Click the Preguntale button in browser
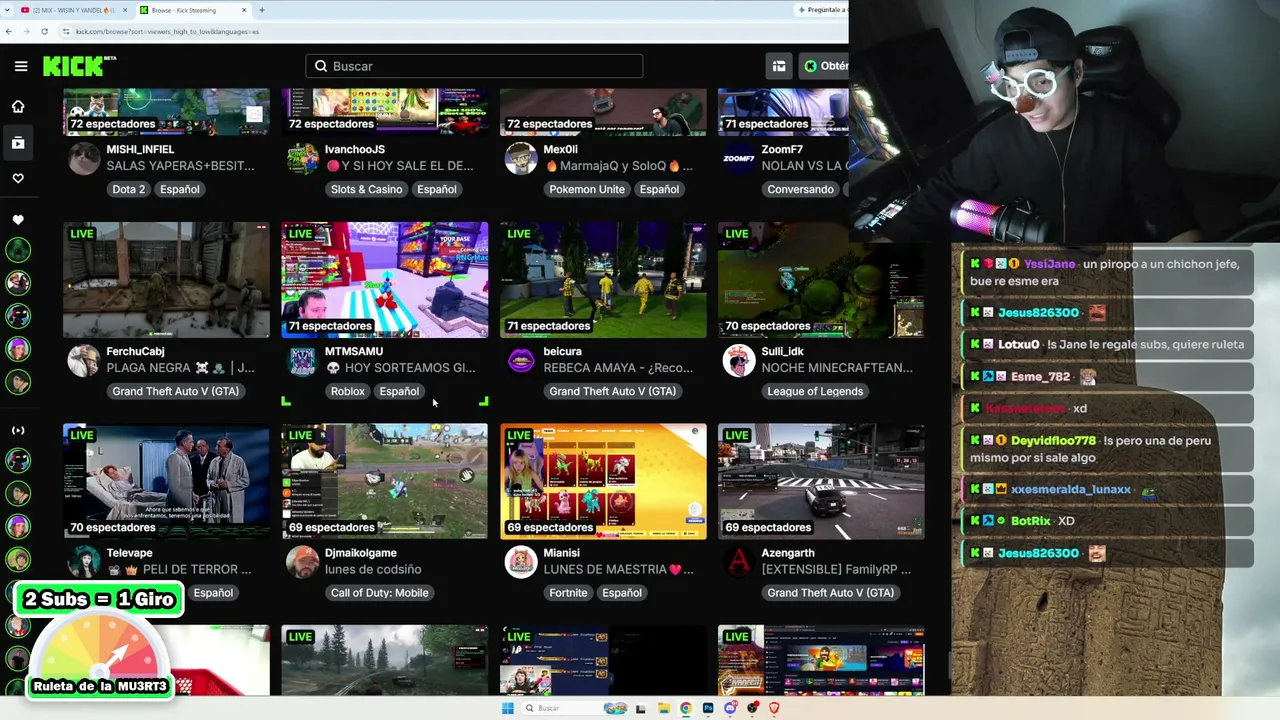The image size is (1280, 720). coord(823,10)
